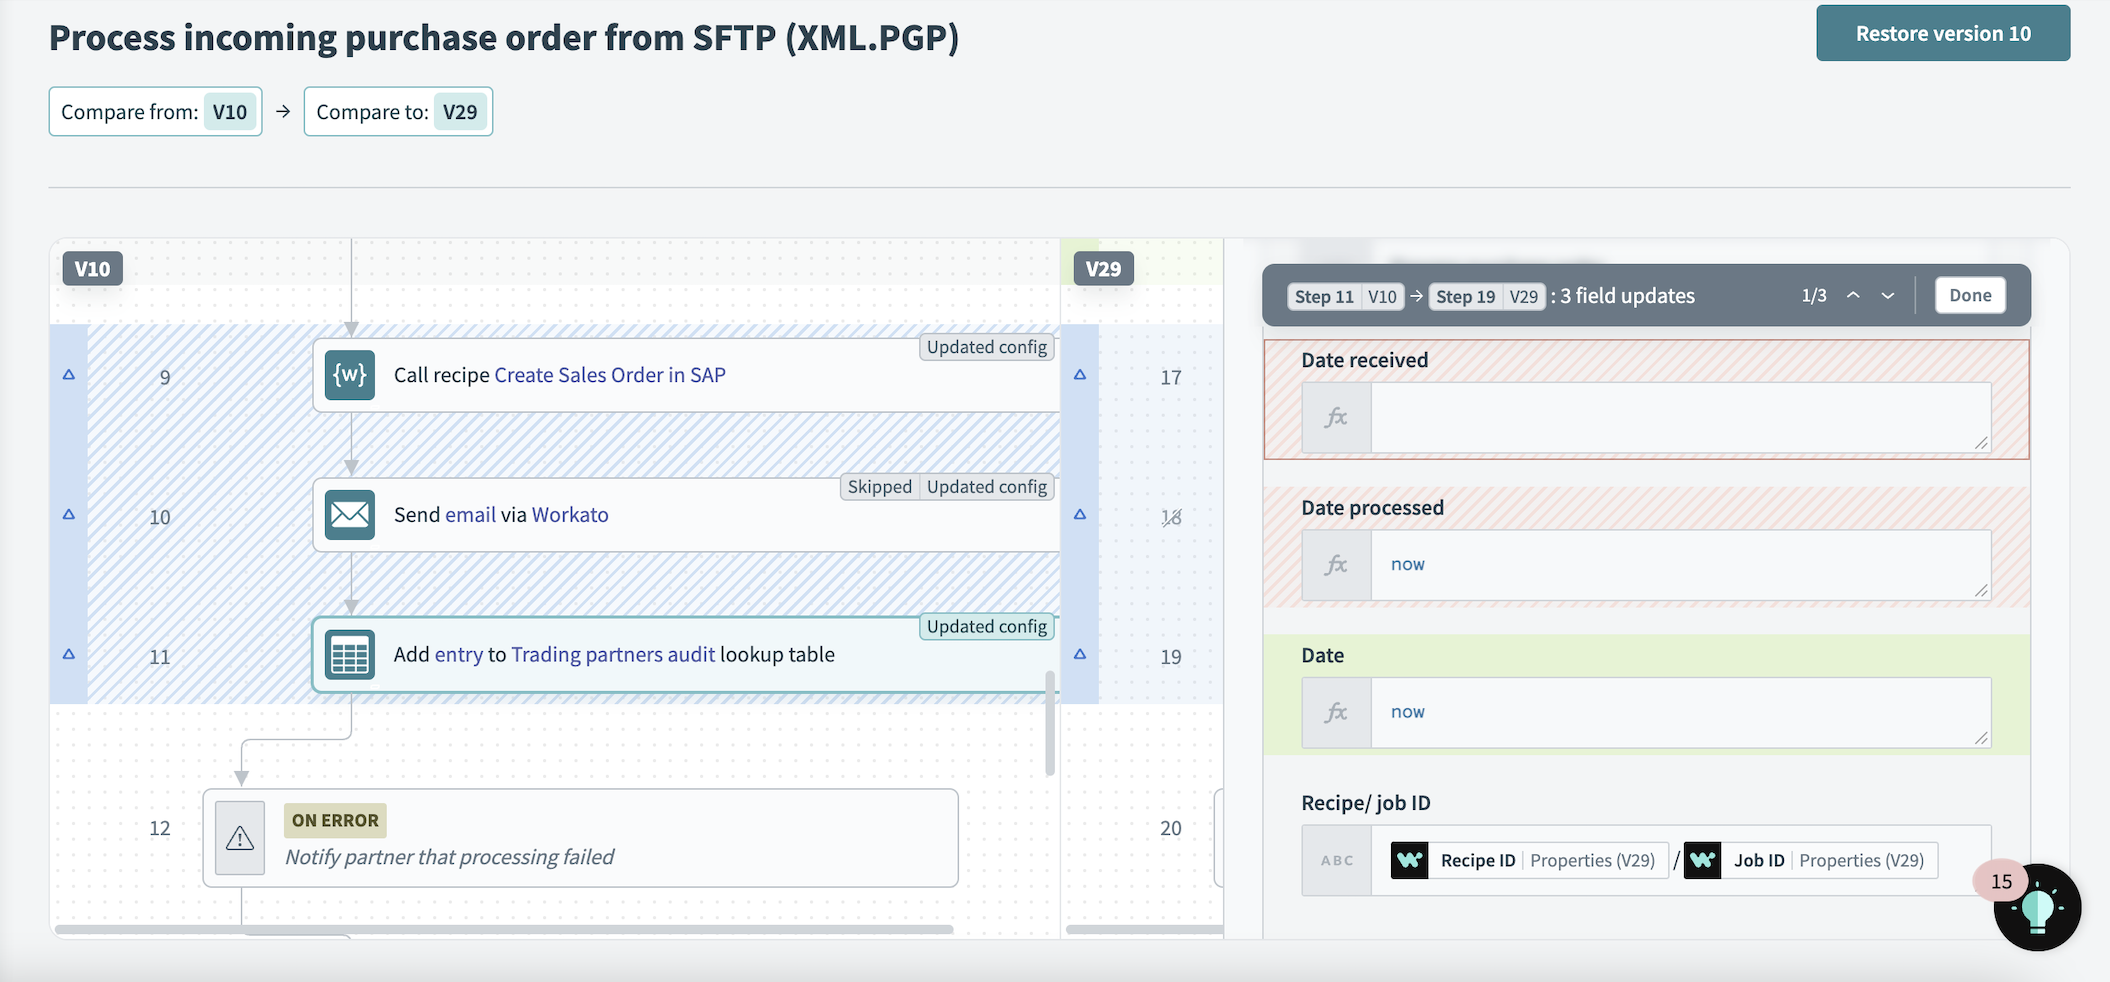Click the call recipe {w} icon on step 9
The width and height of the screenshot is (2110, 982).
349,375
